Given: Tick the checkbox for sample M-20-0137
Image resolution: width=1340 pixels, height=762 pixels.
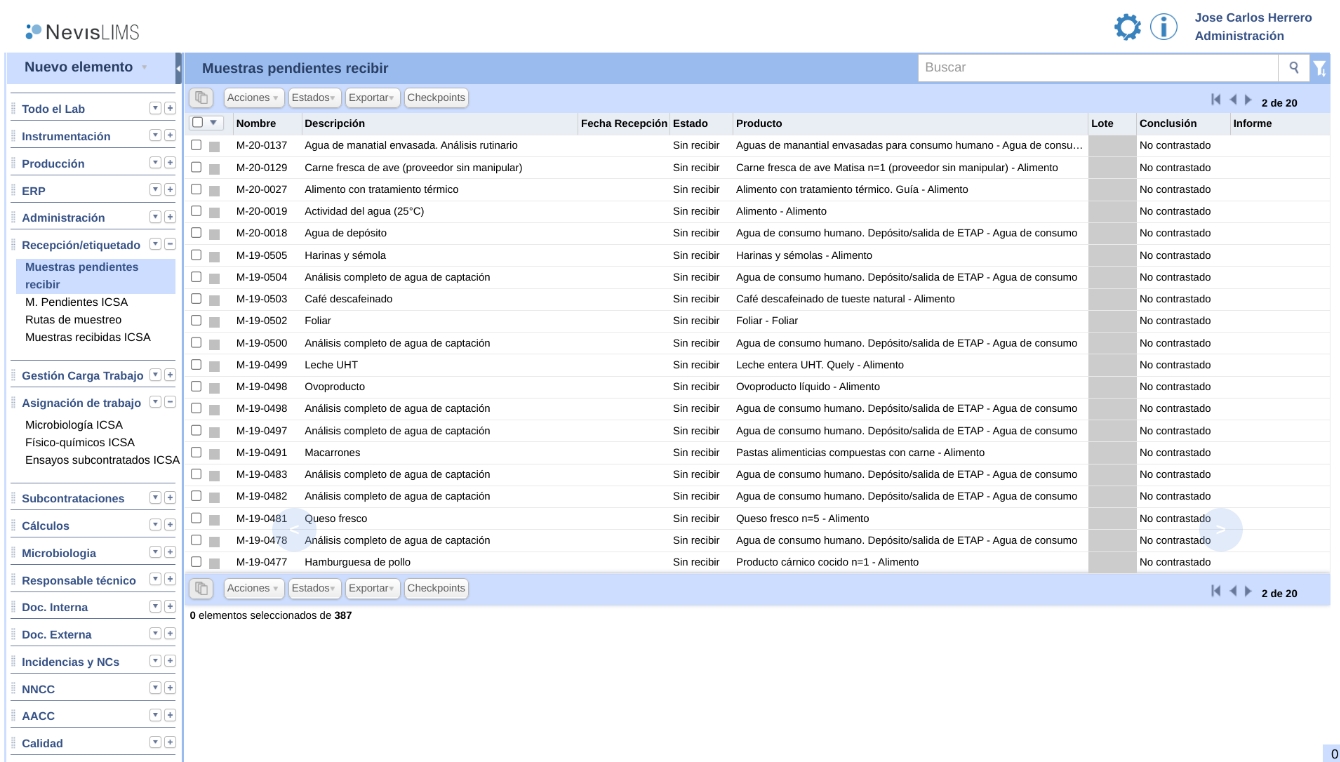Looking at the screenshot, I should tap(197, 145).
